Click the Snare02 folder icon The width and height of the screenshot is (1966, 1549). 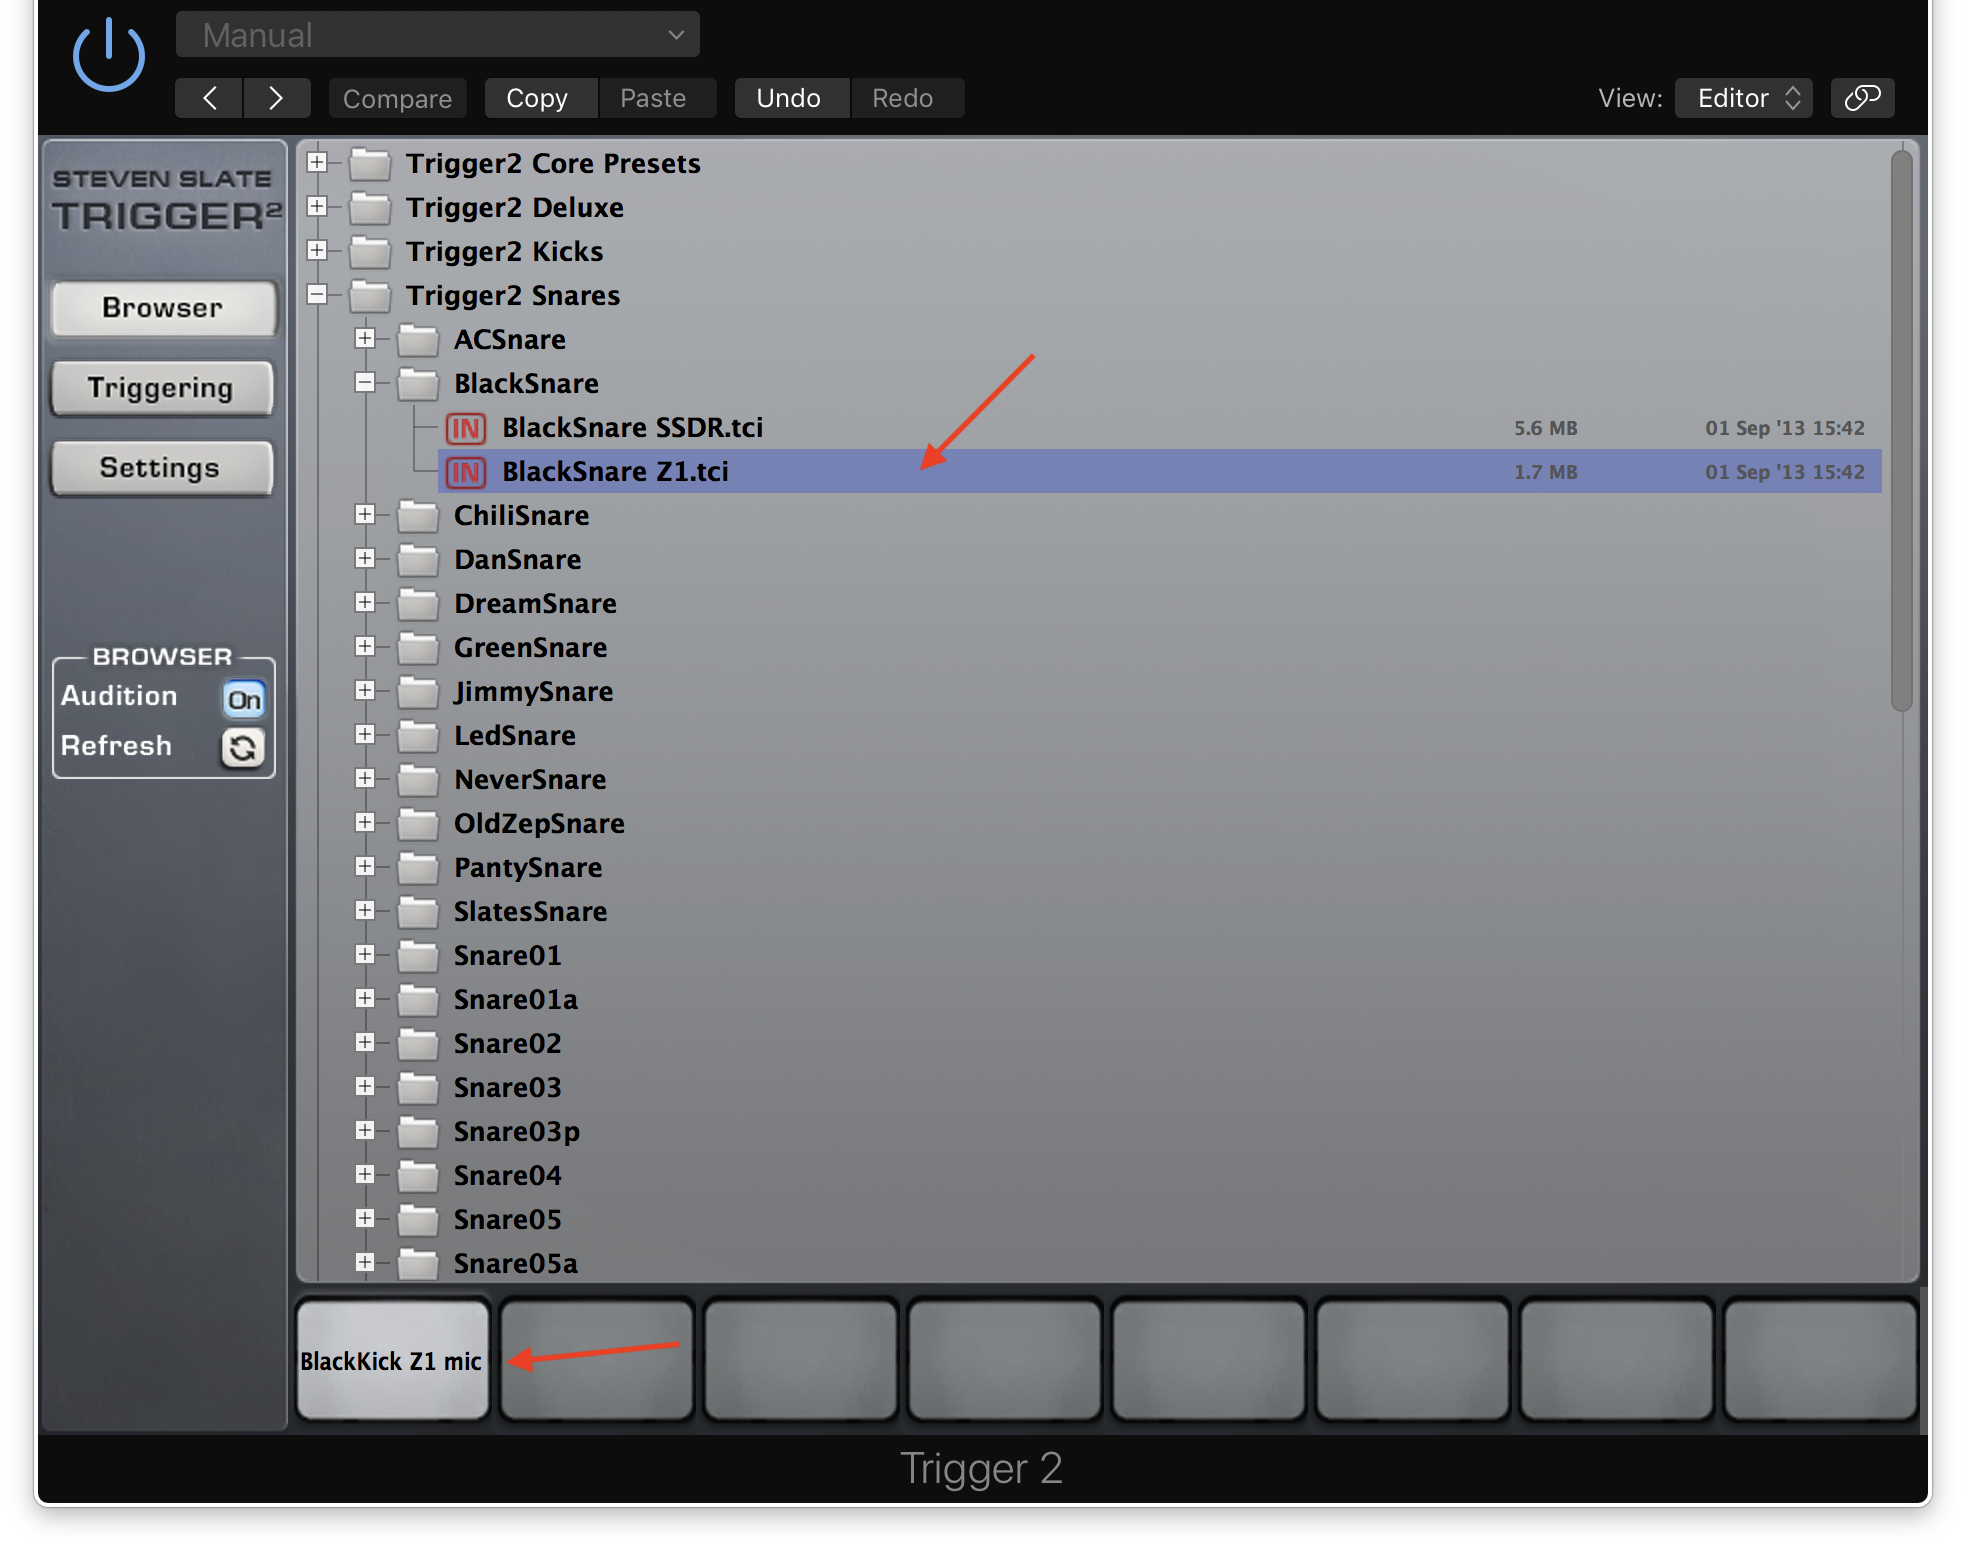(418, 1043)
